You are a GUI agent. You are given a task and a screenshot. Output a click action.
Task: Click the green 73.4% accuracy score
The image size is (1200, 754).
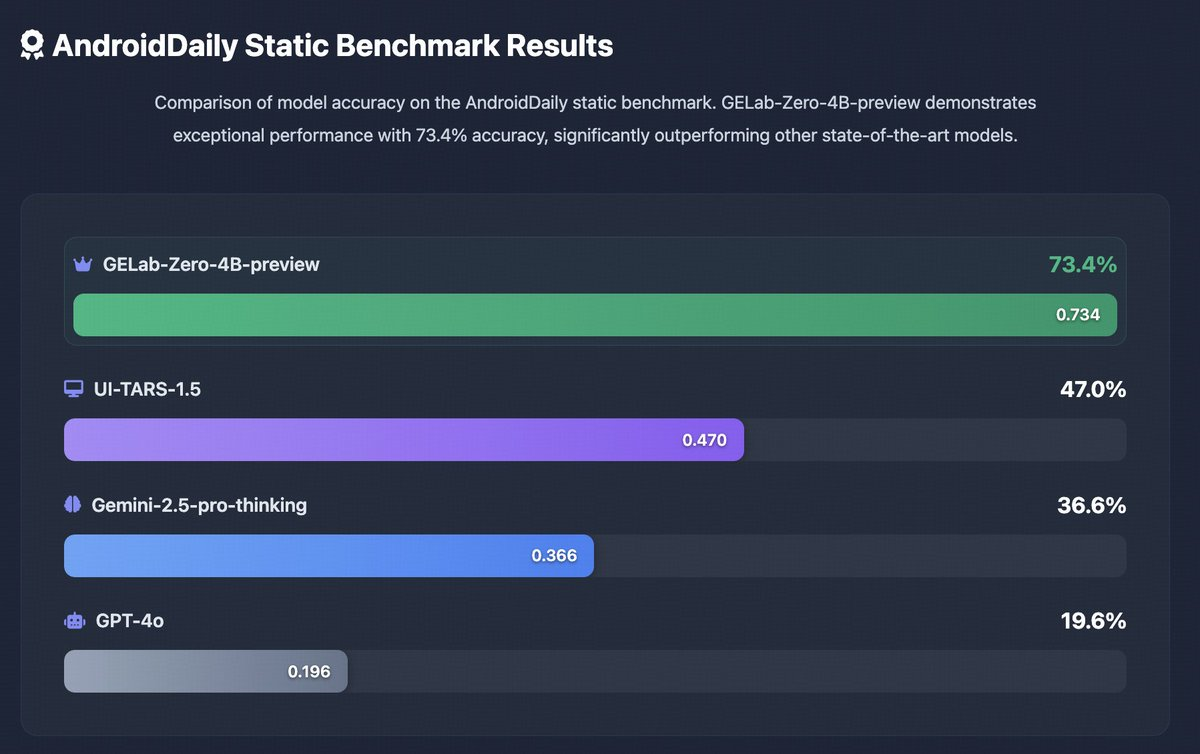tap(1082, 265)
